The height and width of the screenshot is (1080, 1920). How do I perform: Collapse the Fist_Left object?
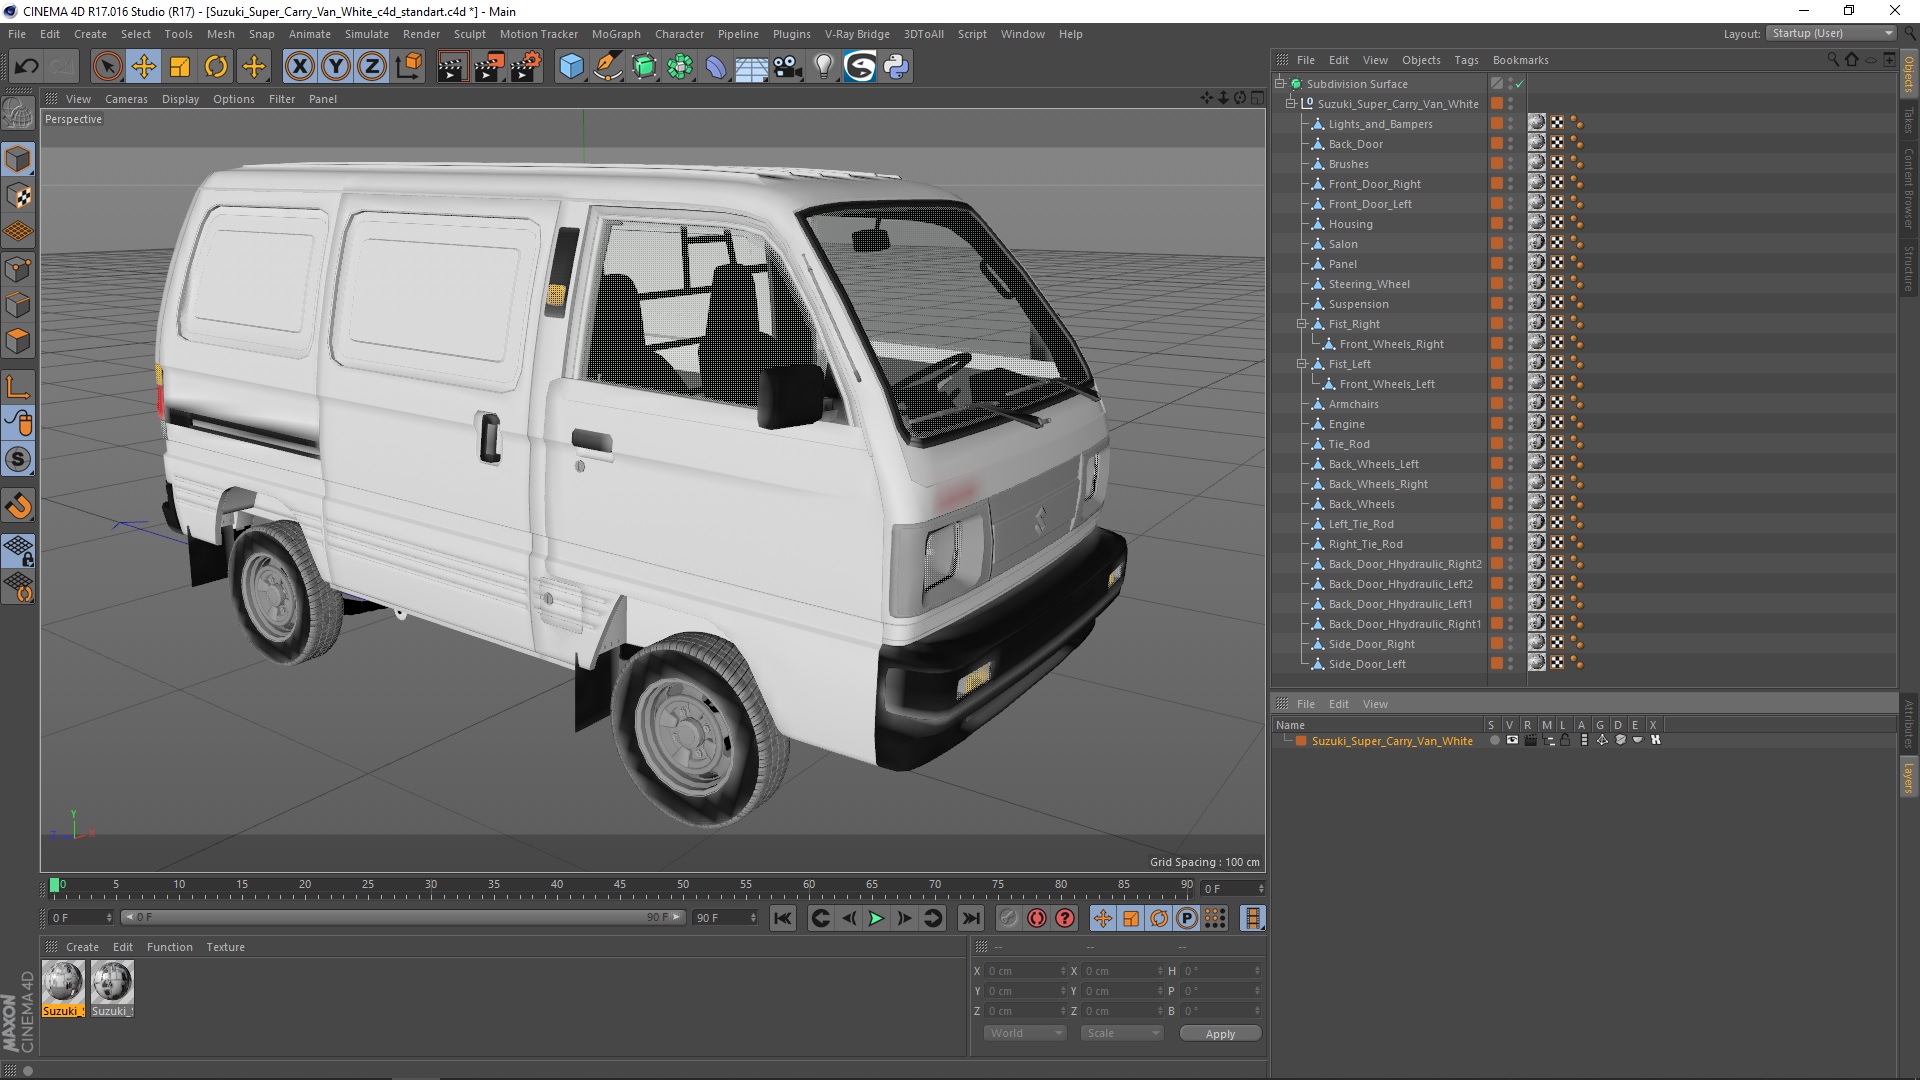pos(1301,364)
